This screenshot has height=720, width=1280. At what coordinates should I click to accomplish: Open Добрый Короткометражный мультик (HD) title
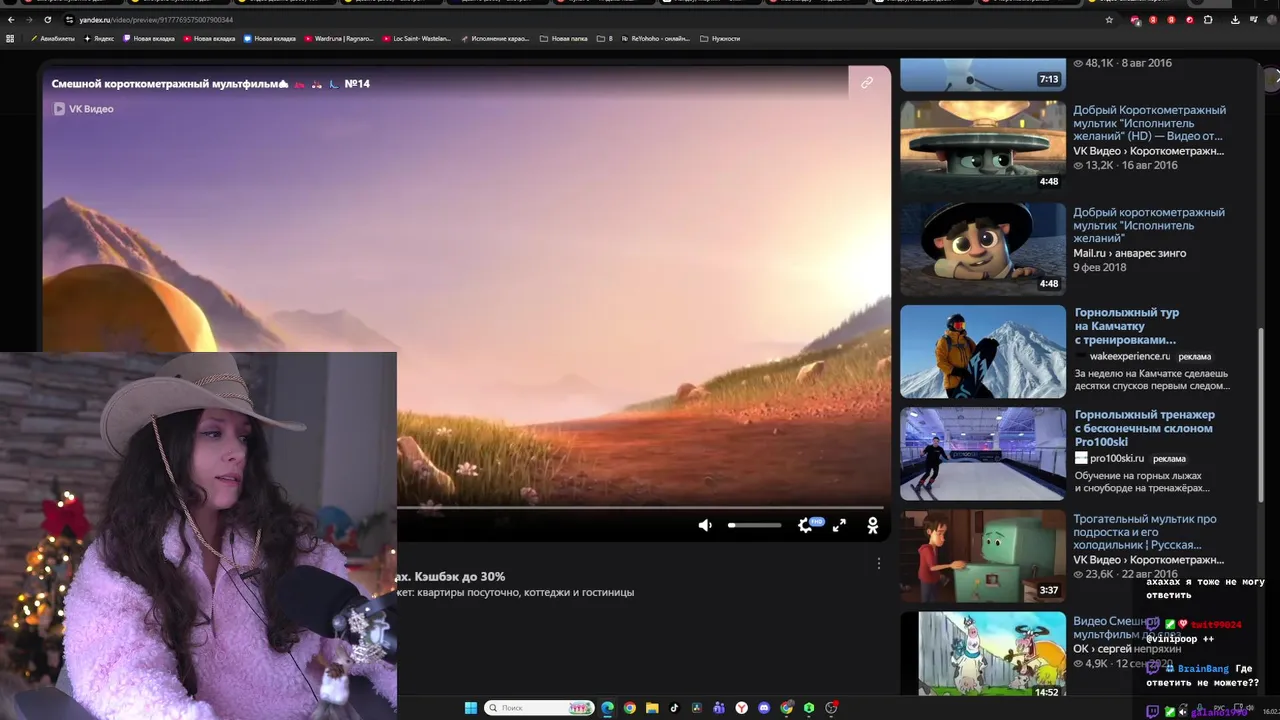click(1149, 123)
